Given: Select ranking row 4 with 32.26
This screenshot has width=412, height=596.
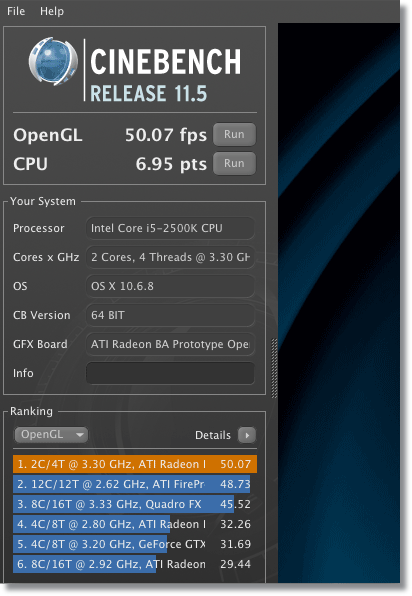Looking at the screenshot, I should (135, 524).
